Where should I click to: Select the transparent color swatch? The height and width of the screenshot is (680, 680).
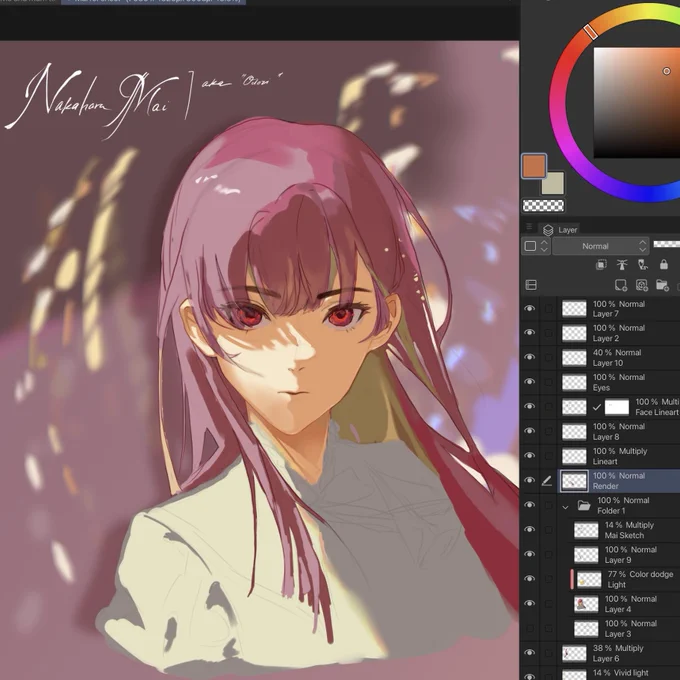coord(543,206)
